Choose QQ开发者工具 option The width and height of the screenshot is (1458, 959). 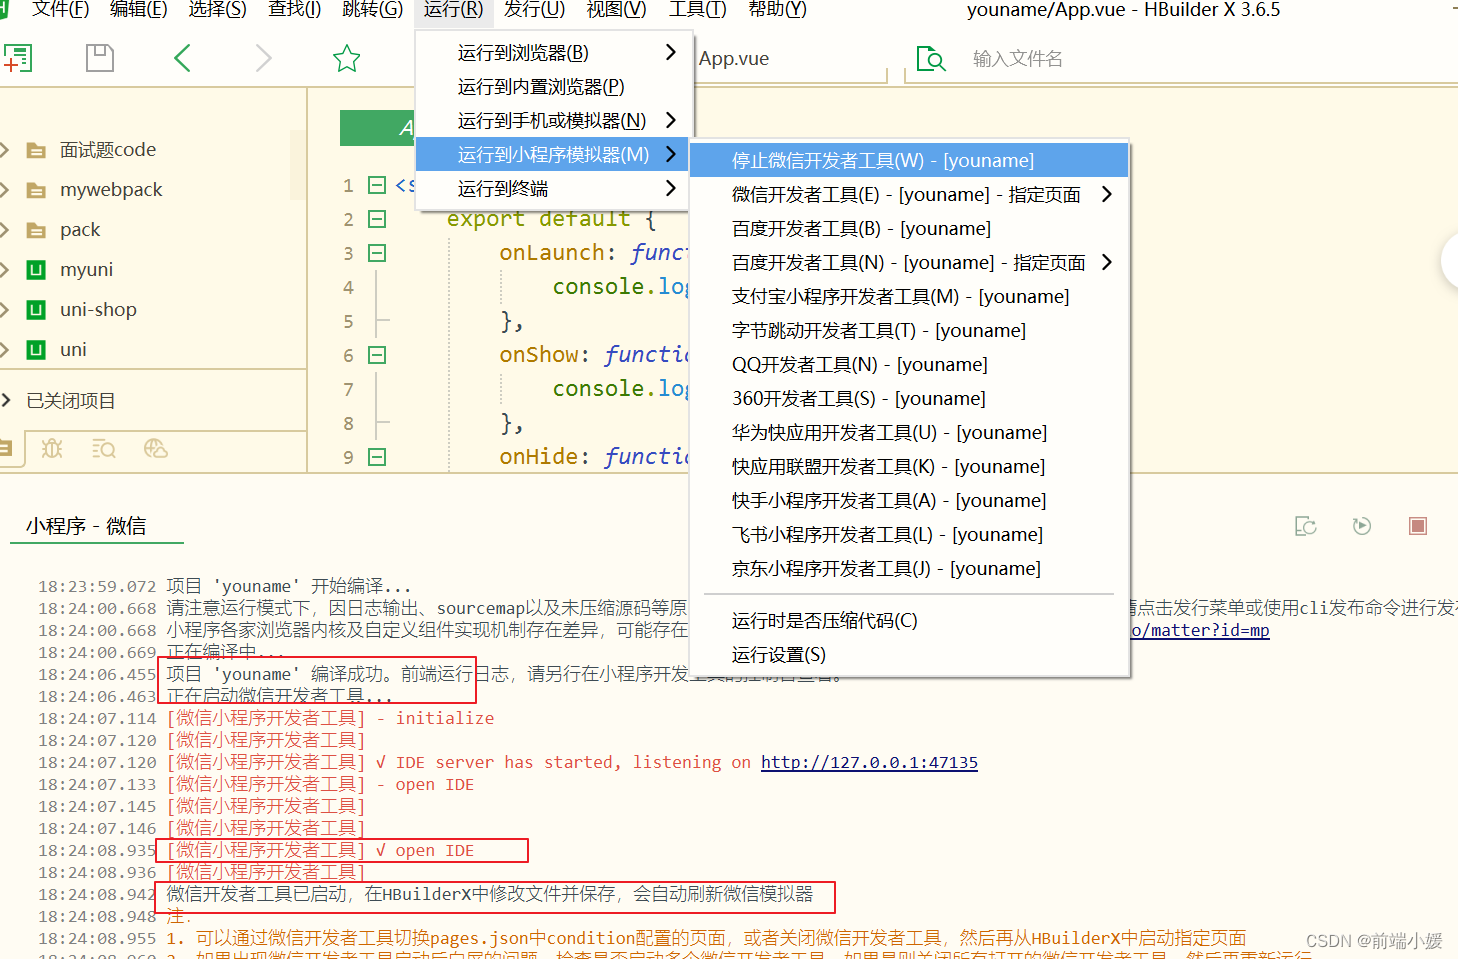(909, 365)
